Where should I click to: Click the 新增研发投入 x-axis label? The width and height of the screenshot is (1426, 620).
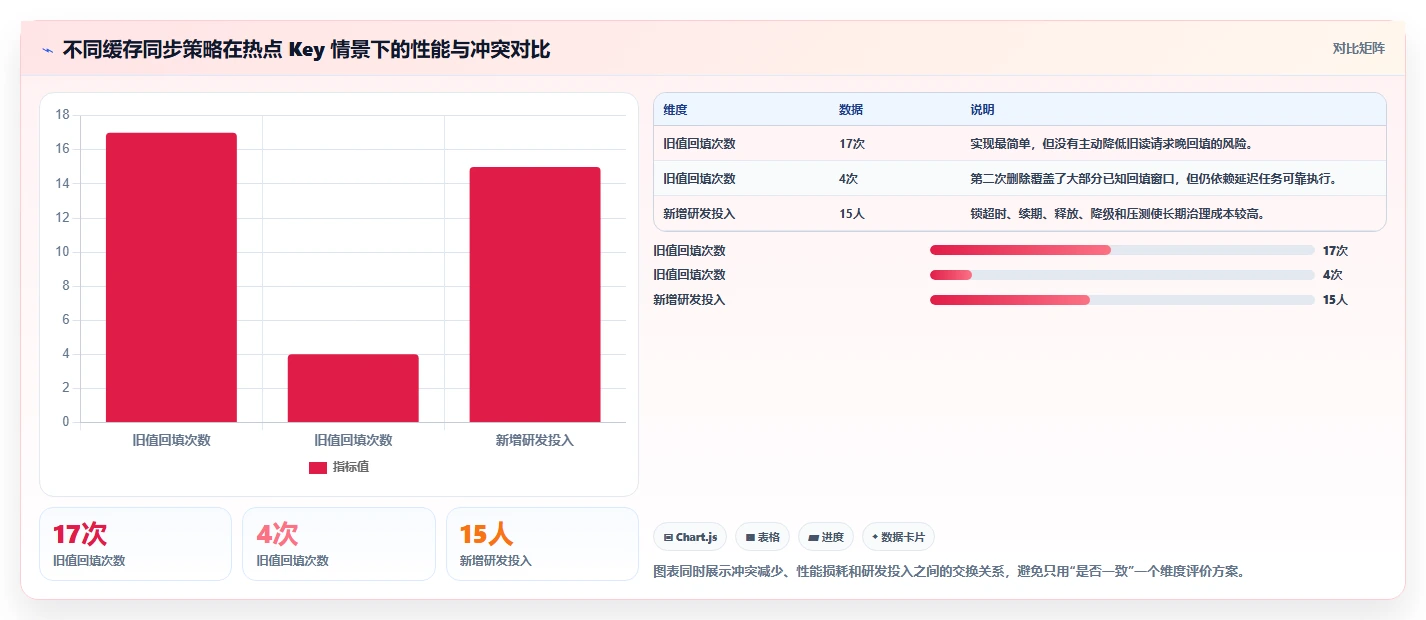535,440
